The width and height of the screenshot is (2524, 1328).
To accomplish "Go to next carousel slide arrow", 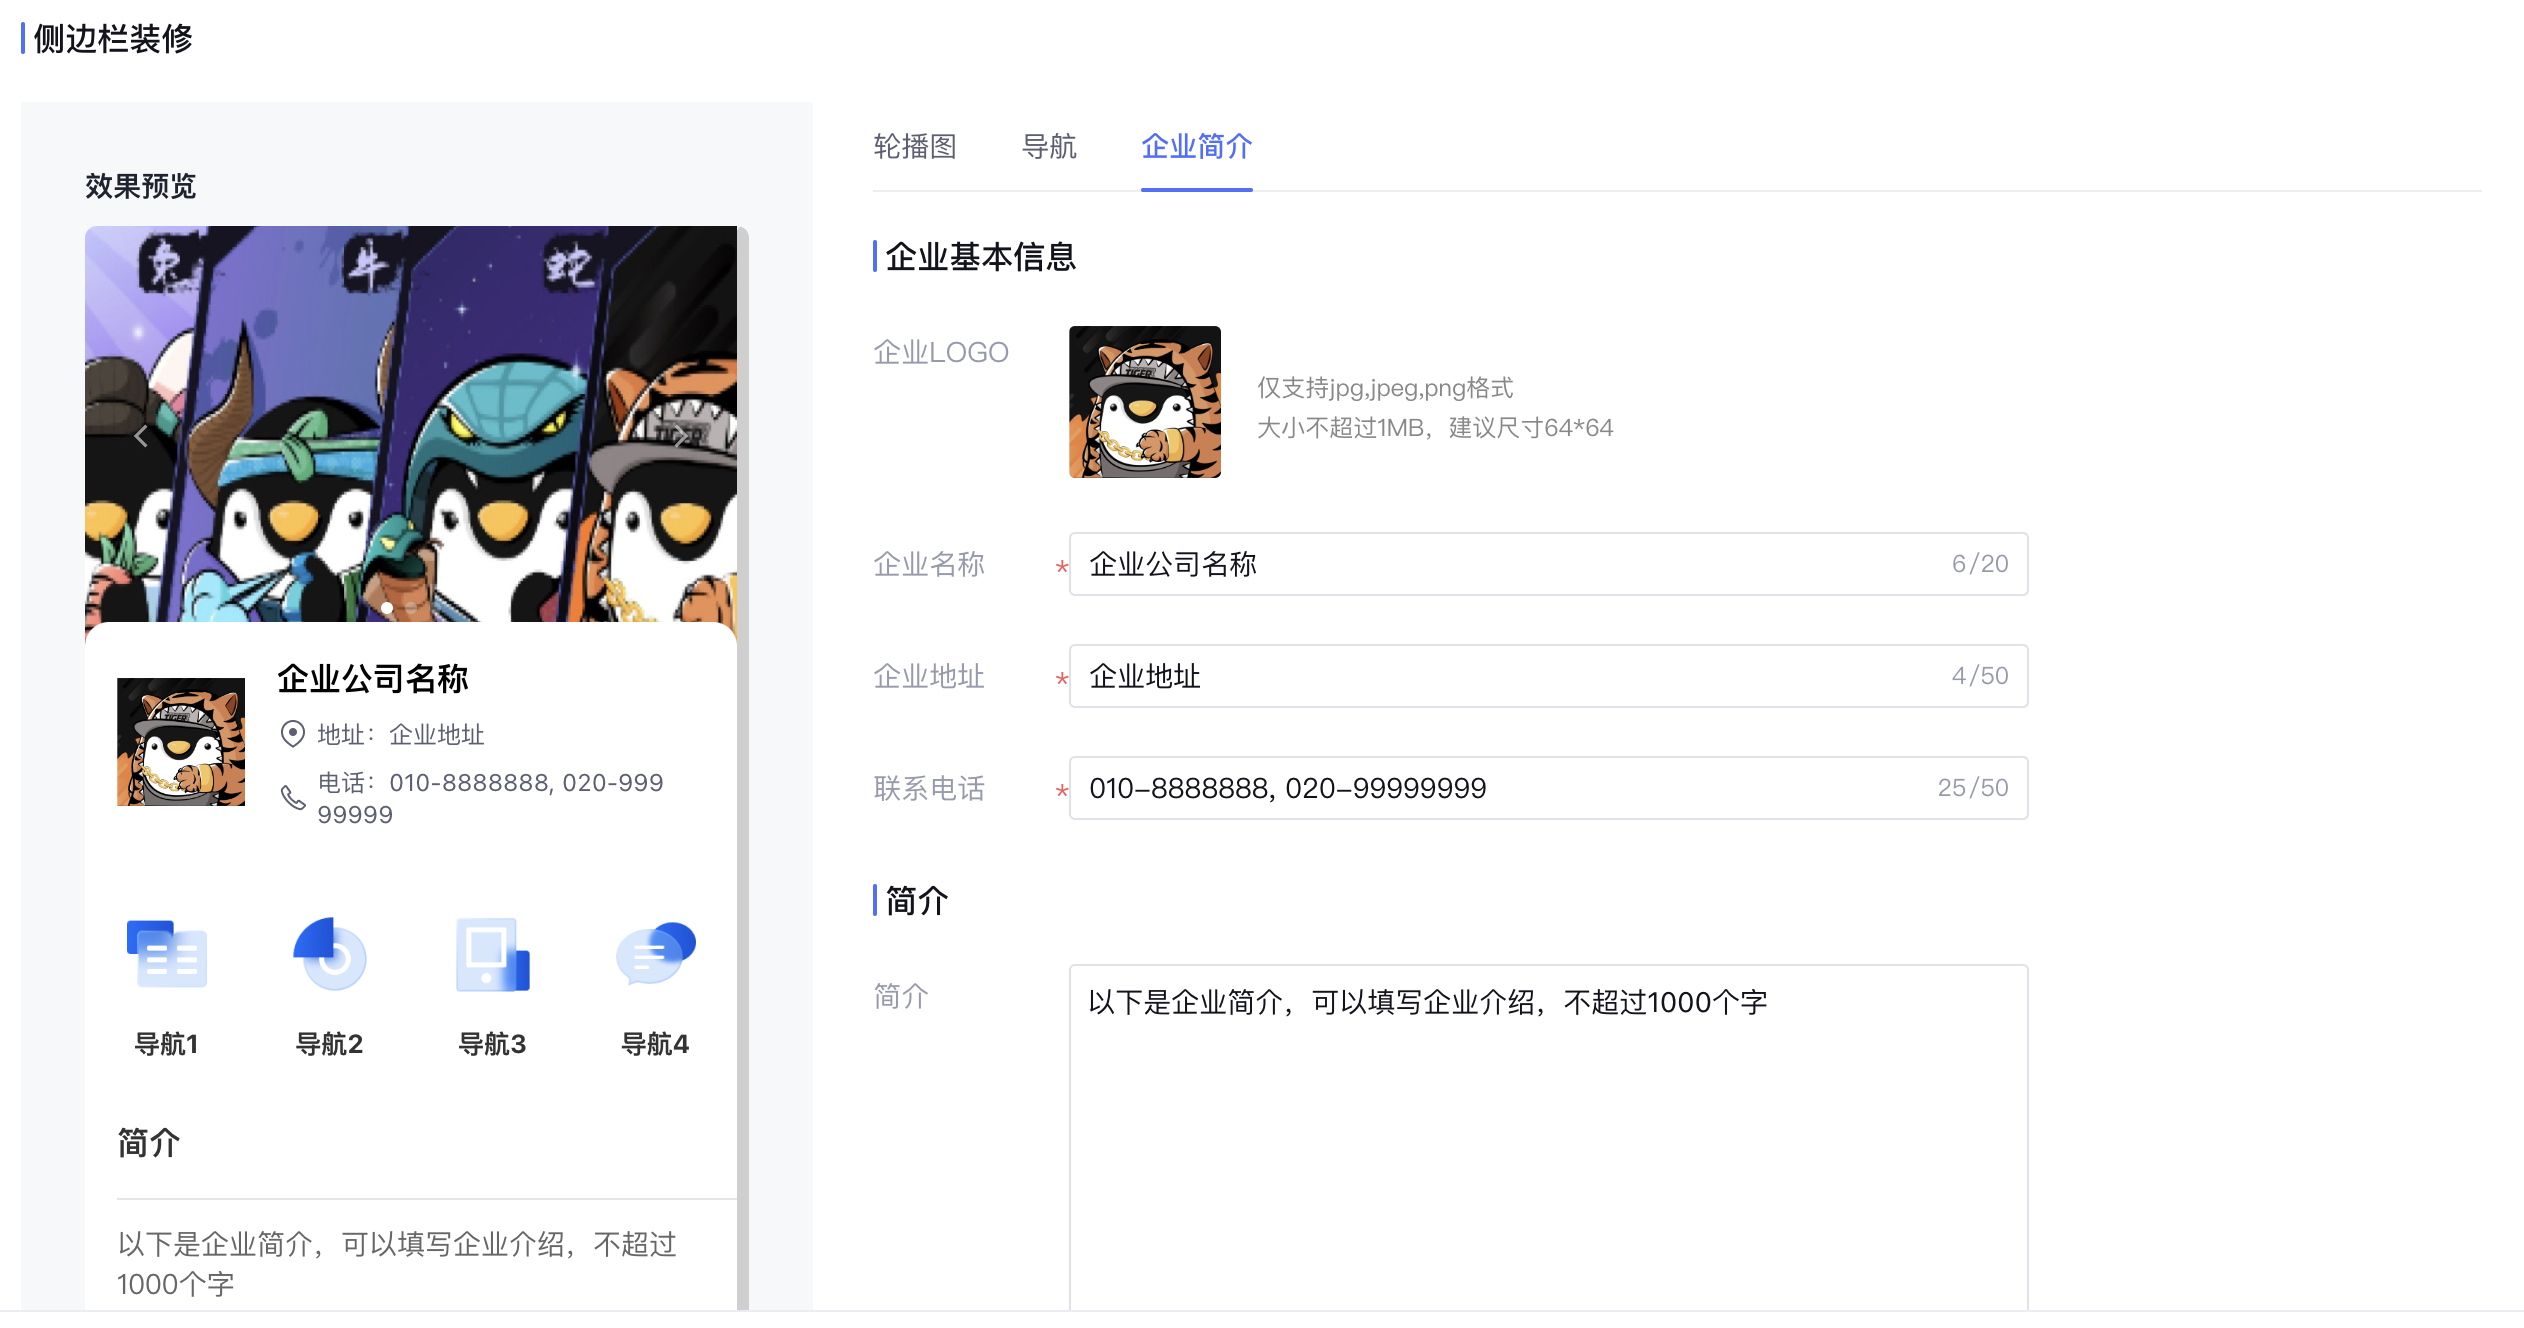I will point(680,436).
